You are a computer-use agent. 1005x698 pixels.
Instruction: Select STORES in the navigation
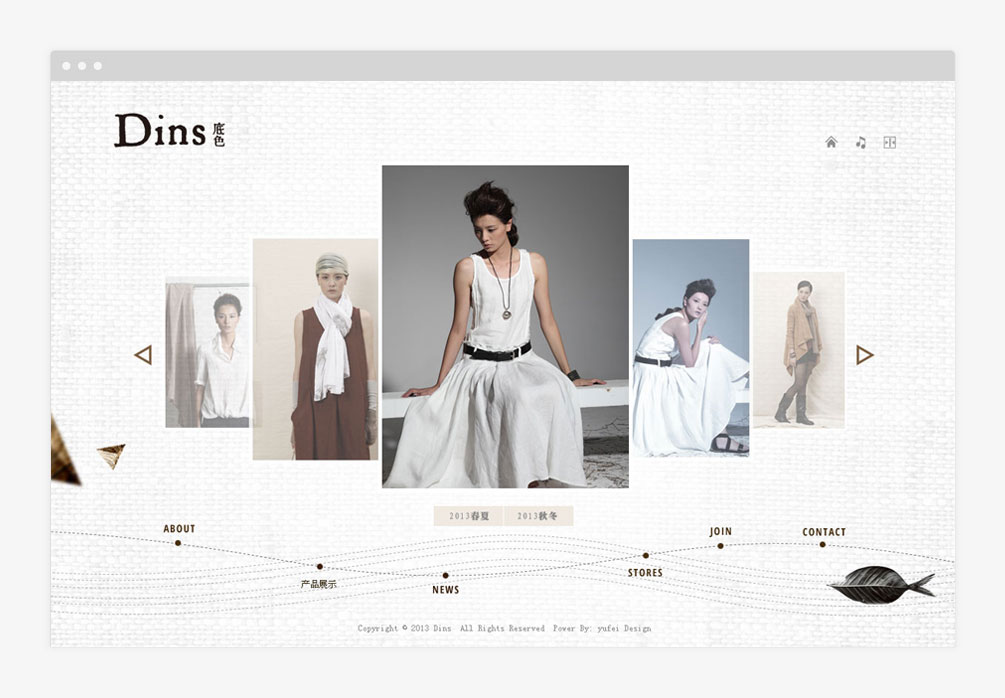click(645, 572)
